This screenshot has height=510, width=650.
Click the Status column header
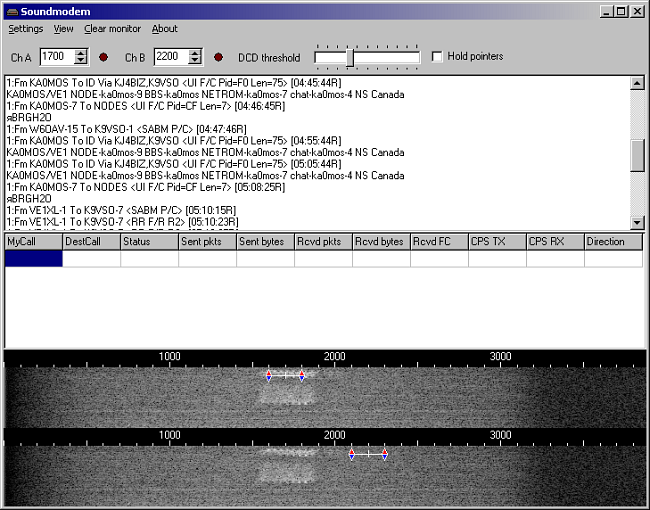click(150, 242)
